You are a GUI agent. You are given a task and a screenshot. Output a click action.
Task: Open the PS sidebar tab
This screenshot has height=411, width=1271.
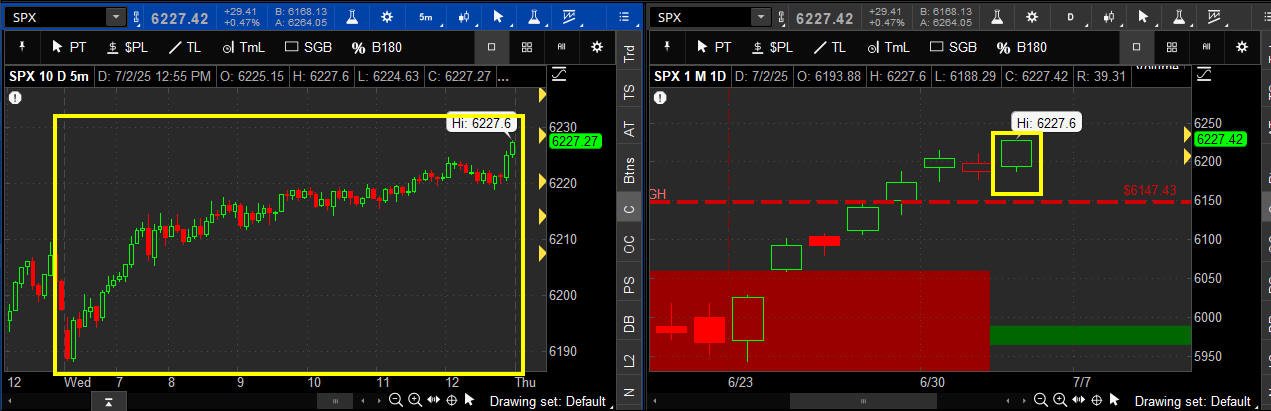tap(629, 285)
